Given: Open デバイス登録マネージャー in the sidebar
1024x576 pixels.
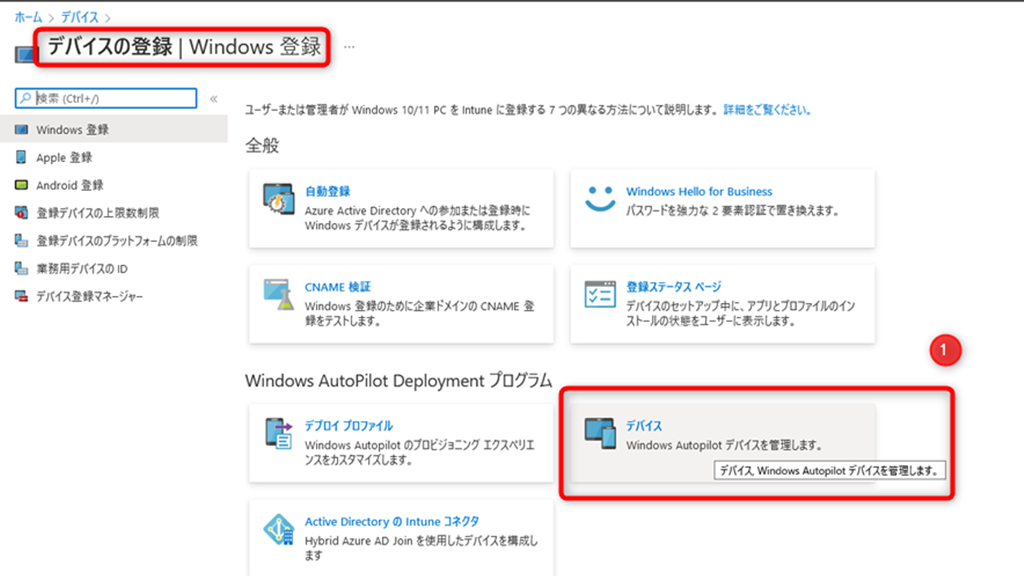Looking at the screenshot, I should pos(89,297).
